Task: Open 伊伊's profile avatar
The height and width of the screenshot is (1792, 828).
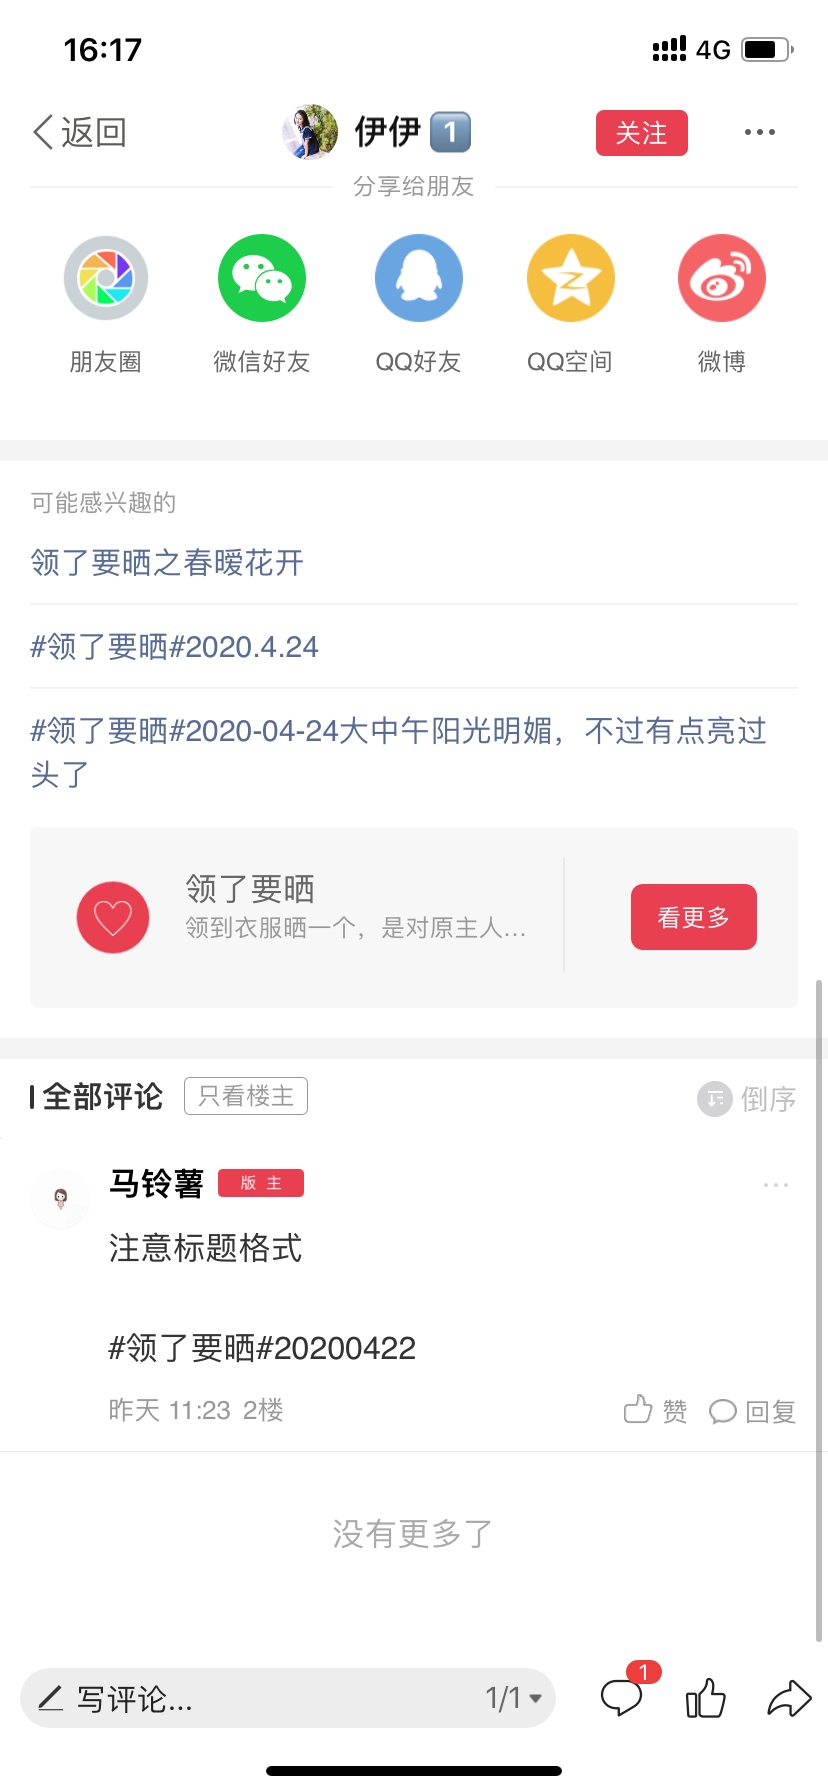Action: click(310, 132)
